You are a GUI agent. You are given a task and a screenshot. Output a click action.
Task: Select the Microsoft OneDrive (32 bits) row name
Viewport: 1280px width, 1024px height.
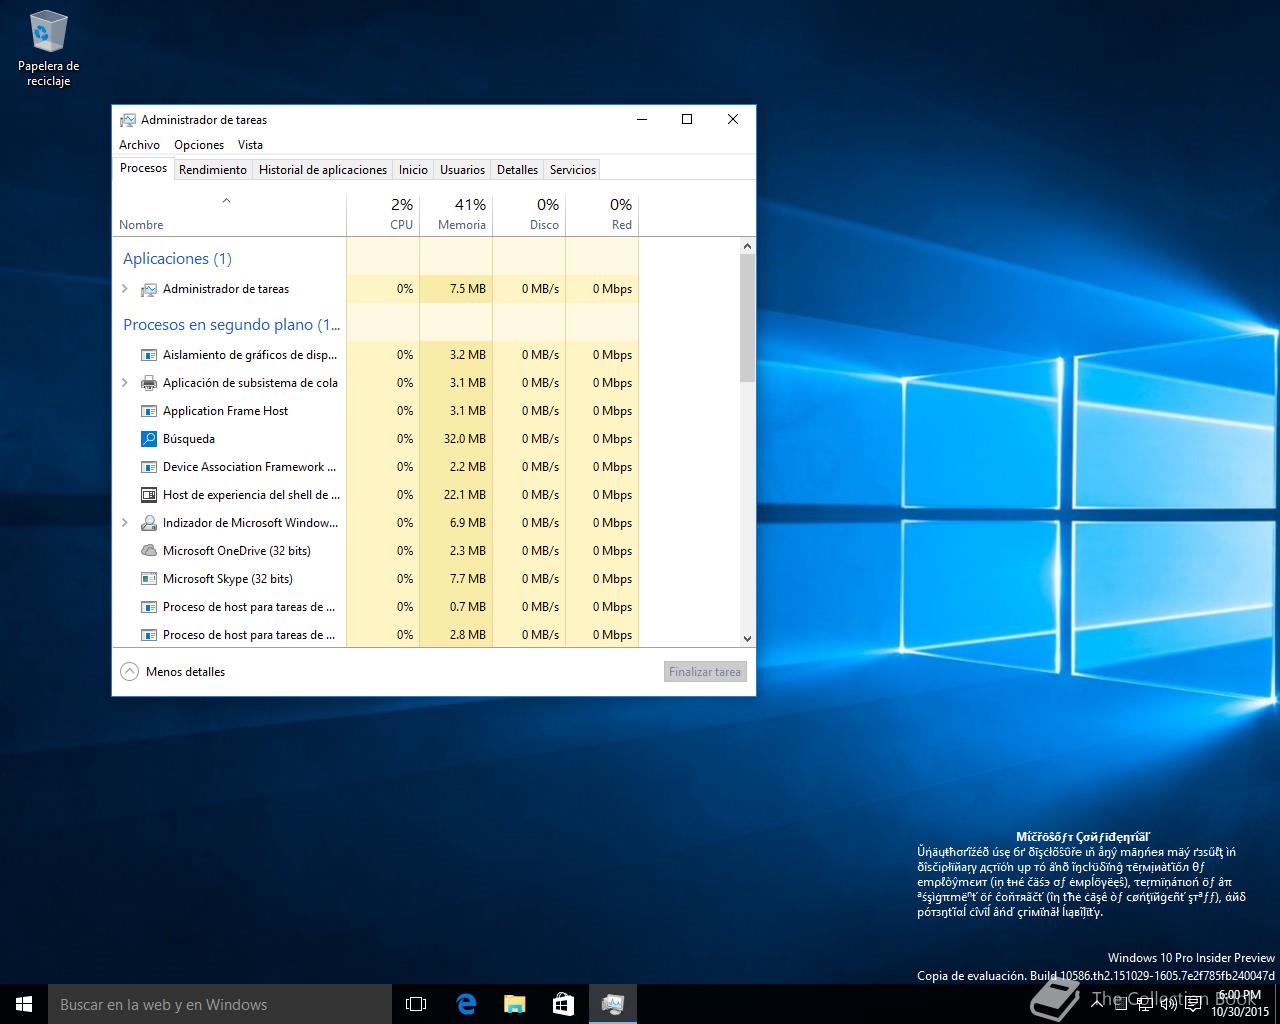(x=237, y=551)
